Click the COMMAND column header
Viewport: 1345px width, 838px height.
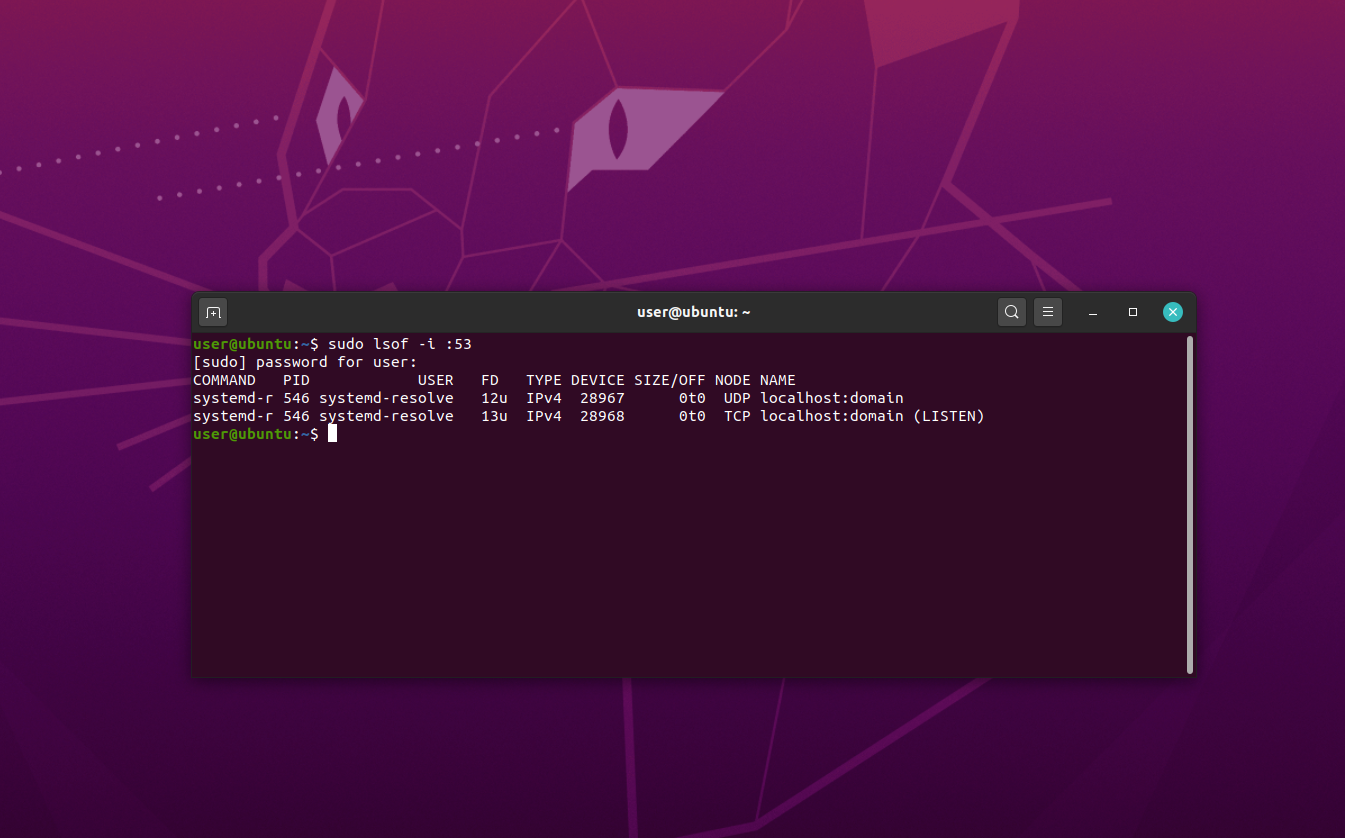click(x=224, y=380)
